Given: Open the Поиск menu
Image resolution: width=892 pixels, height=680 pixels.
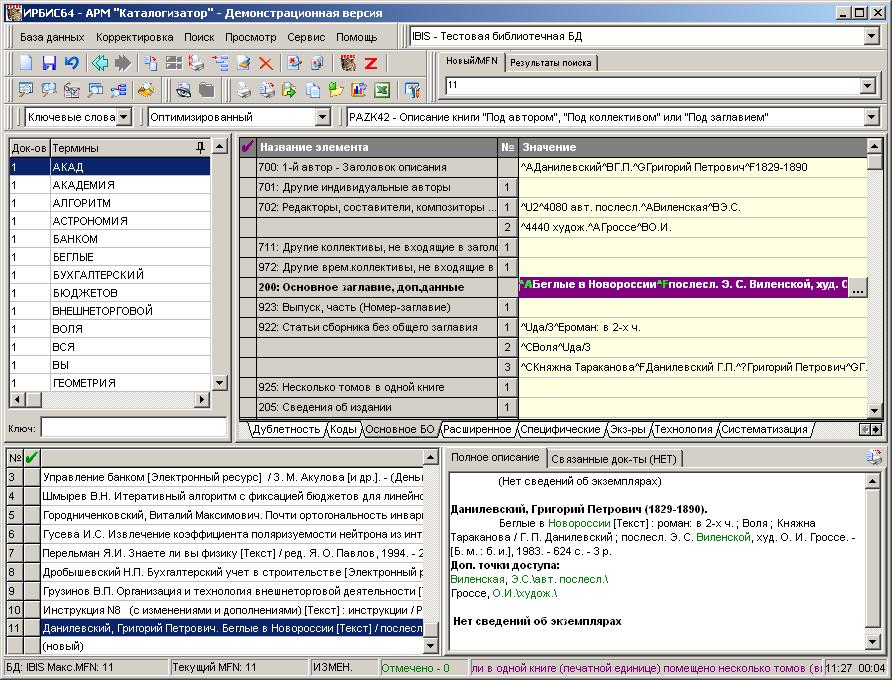Looking at the screenshot, I should (199, 37).
